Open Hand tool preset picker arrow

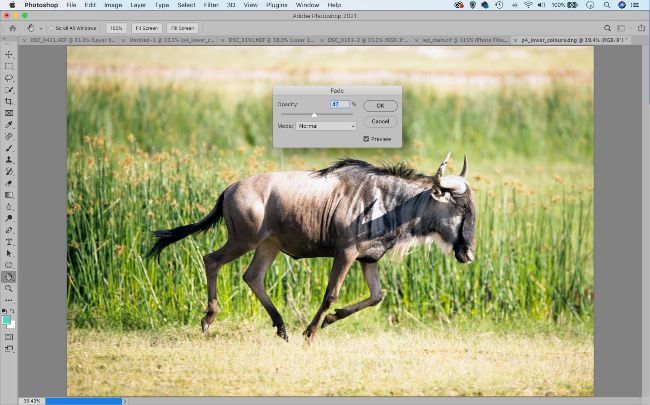pos(41,28)
